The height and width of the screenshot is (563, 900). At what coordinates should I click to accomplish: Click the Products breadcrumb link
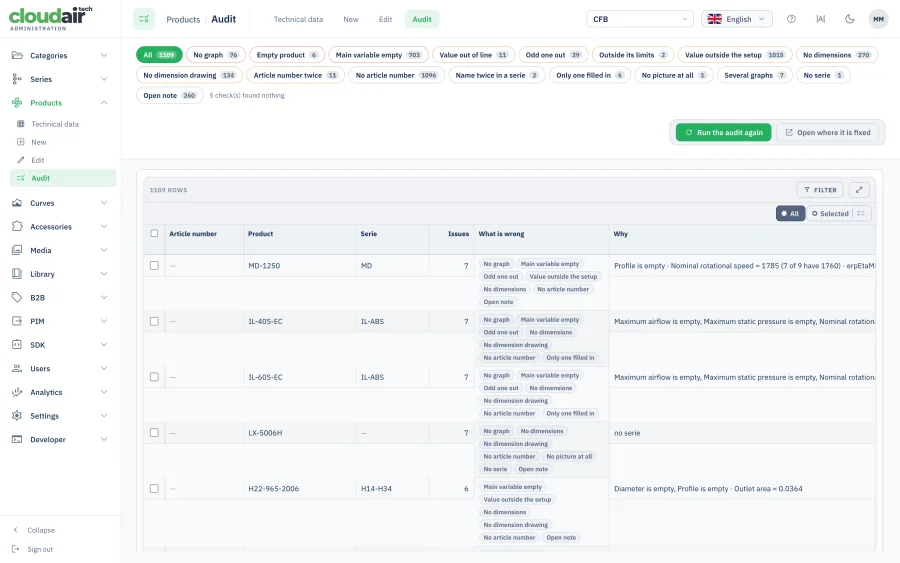tap(183, 20)
